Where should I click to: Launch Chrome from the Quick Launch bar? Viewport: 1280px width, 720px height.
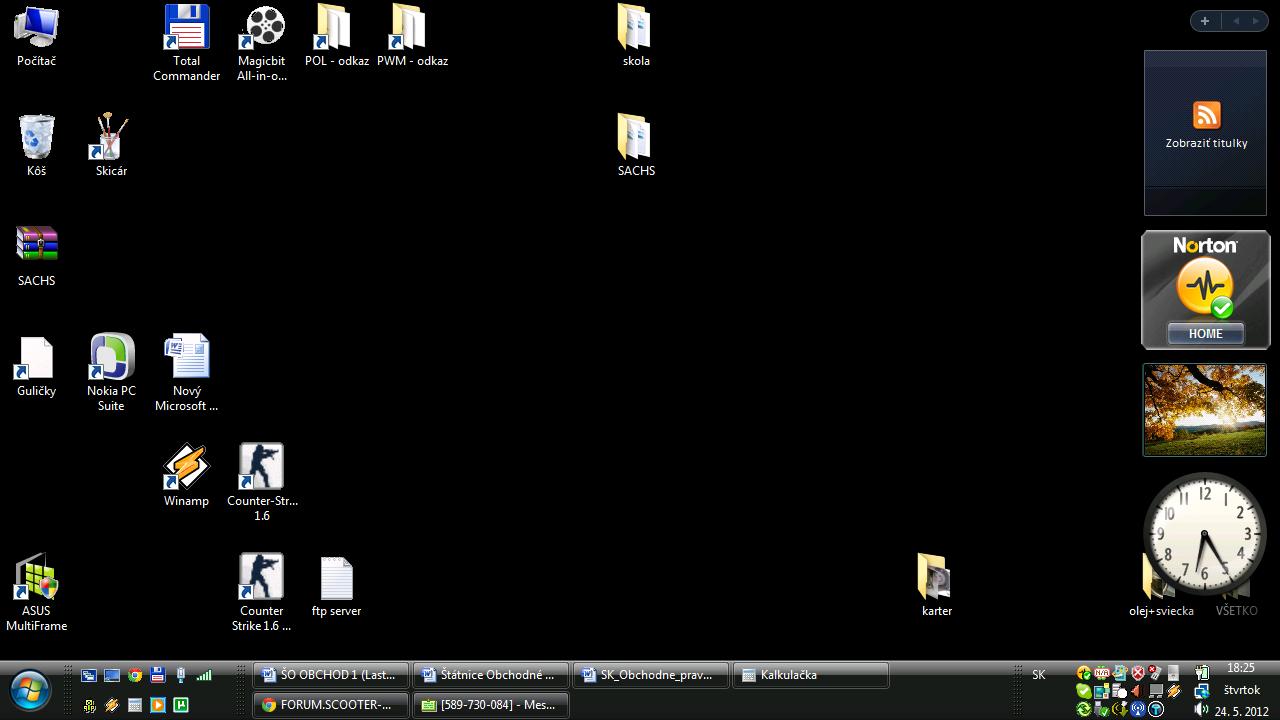[135, 675]
